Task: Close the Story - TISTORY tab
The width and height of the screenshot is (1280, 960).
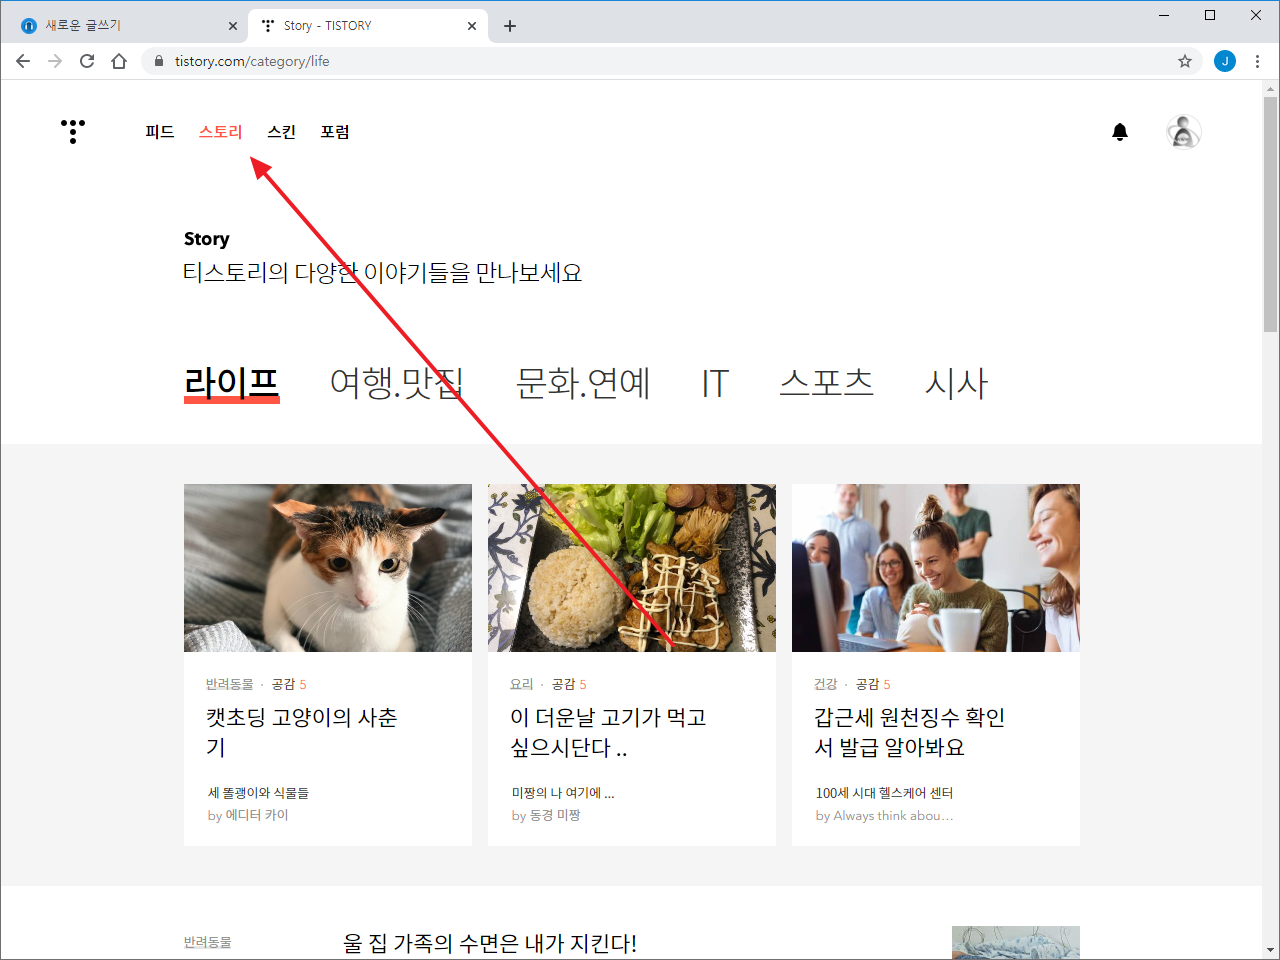Action: [x=472, y=26]
